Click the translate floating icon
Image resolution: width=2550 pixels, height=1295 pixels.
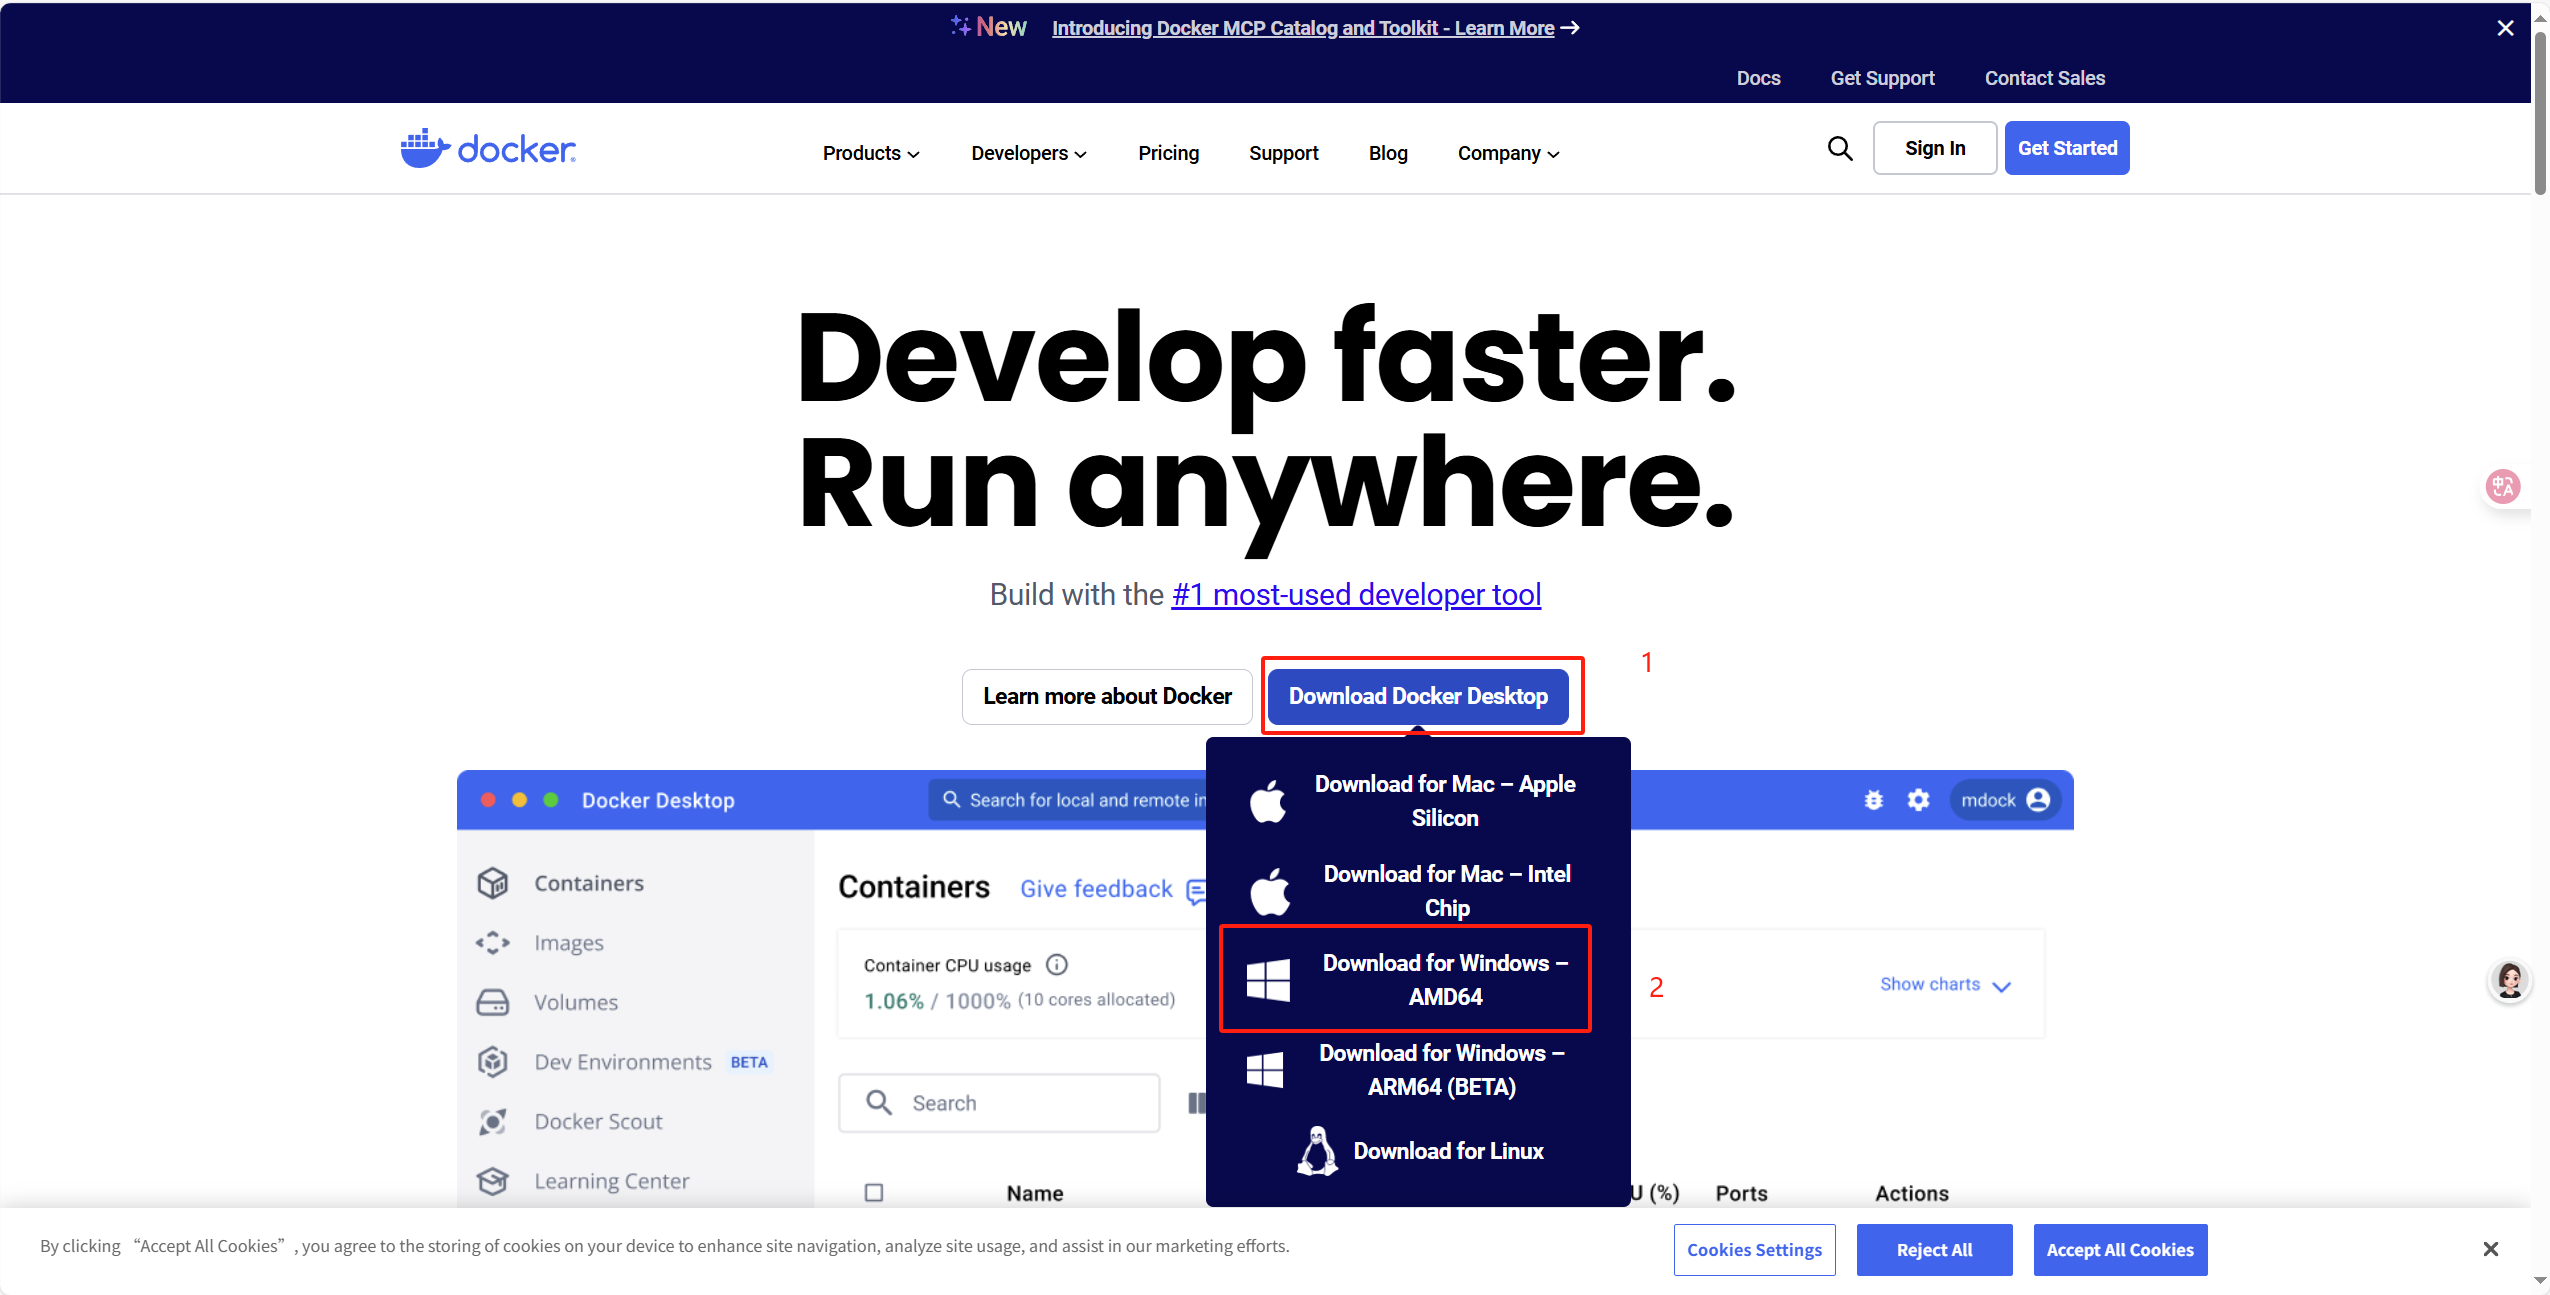(x=2503, y=487)
